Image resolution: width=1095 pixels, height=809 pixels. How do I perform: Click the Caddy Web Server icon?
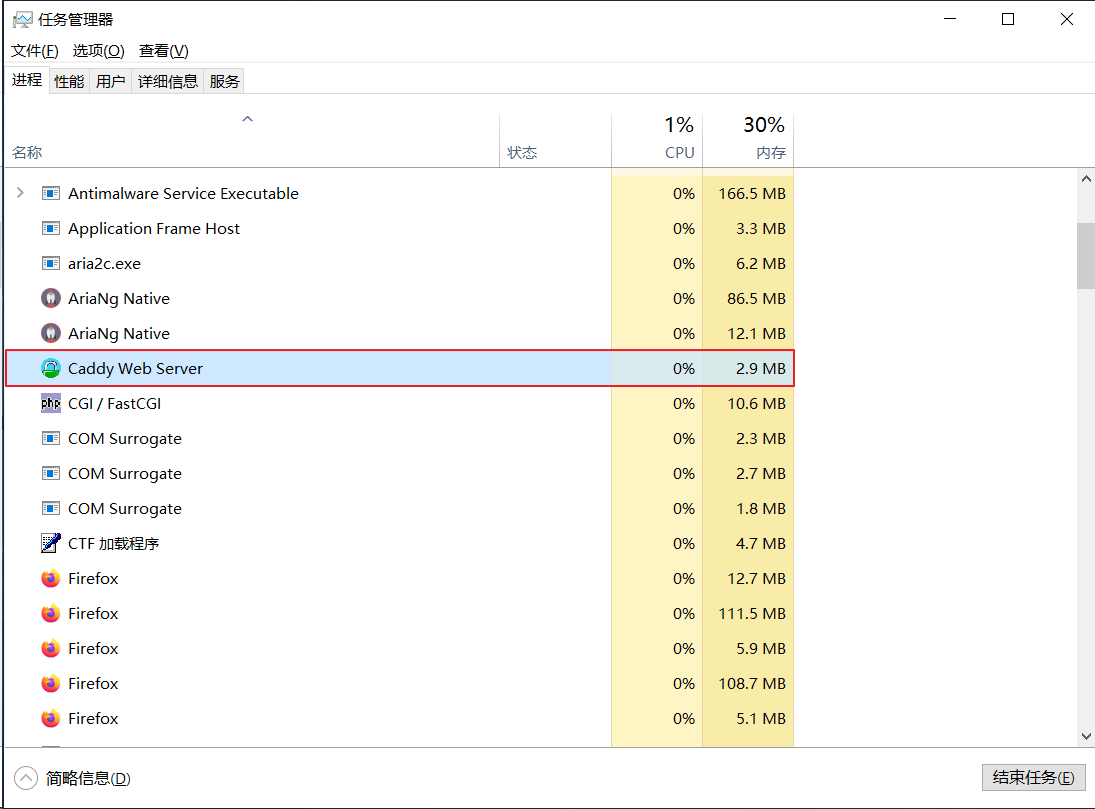[51, 368]
